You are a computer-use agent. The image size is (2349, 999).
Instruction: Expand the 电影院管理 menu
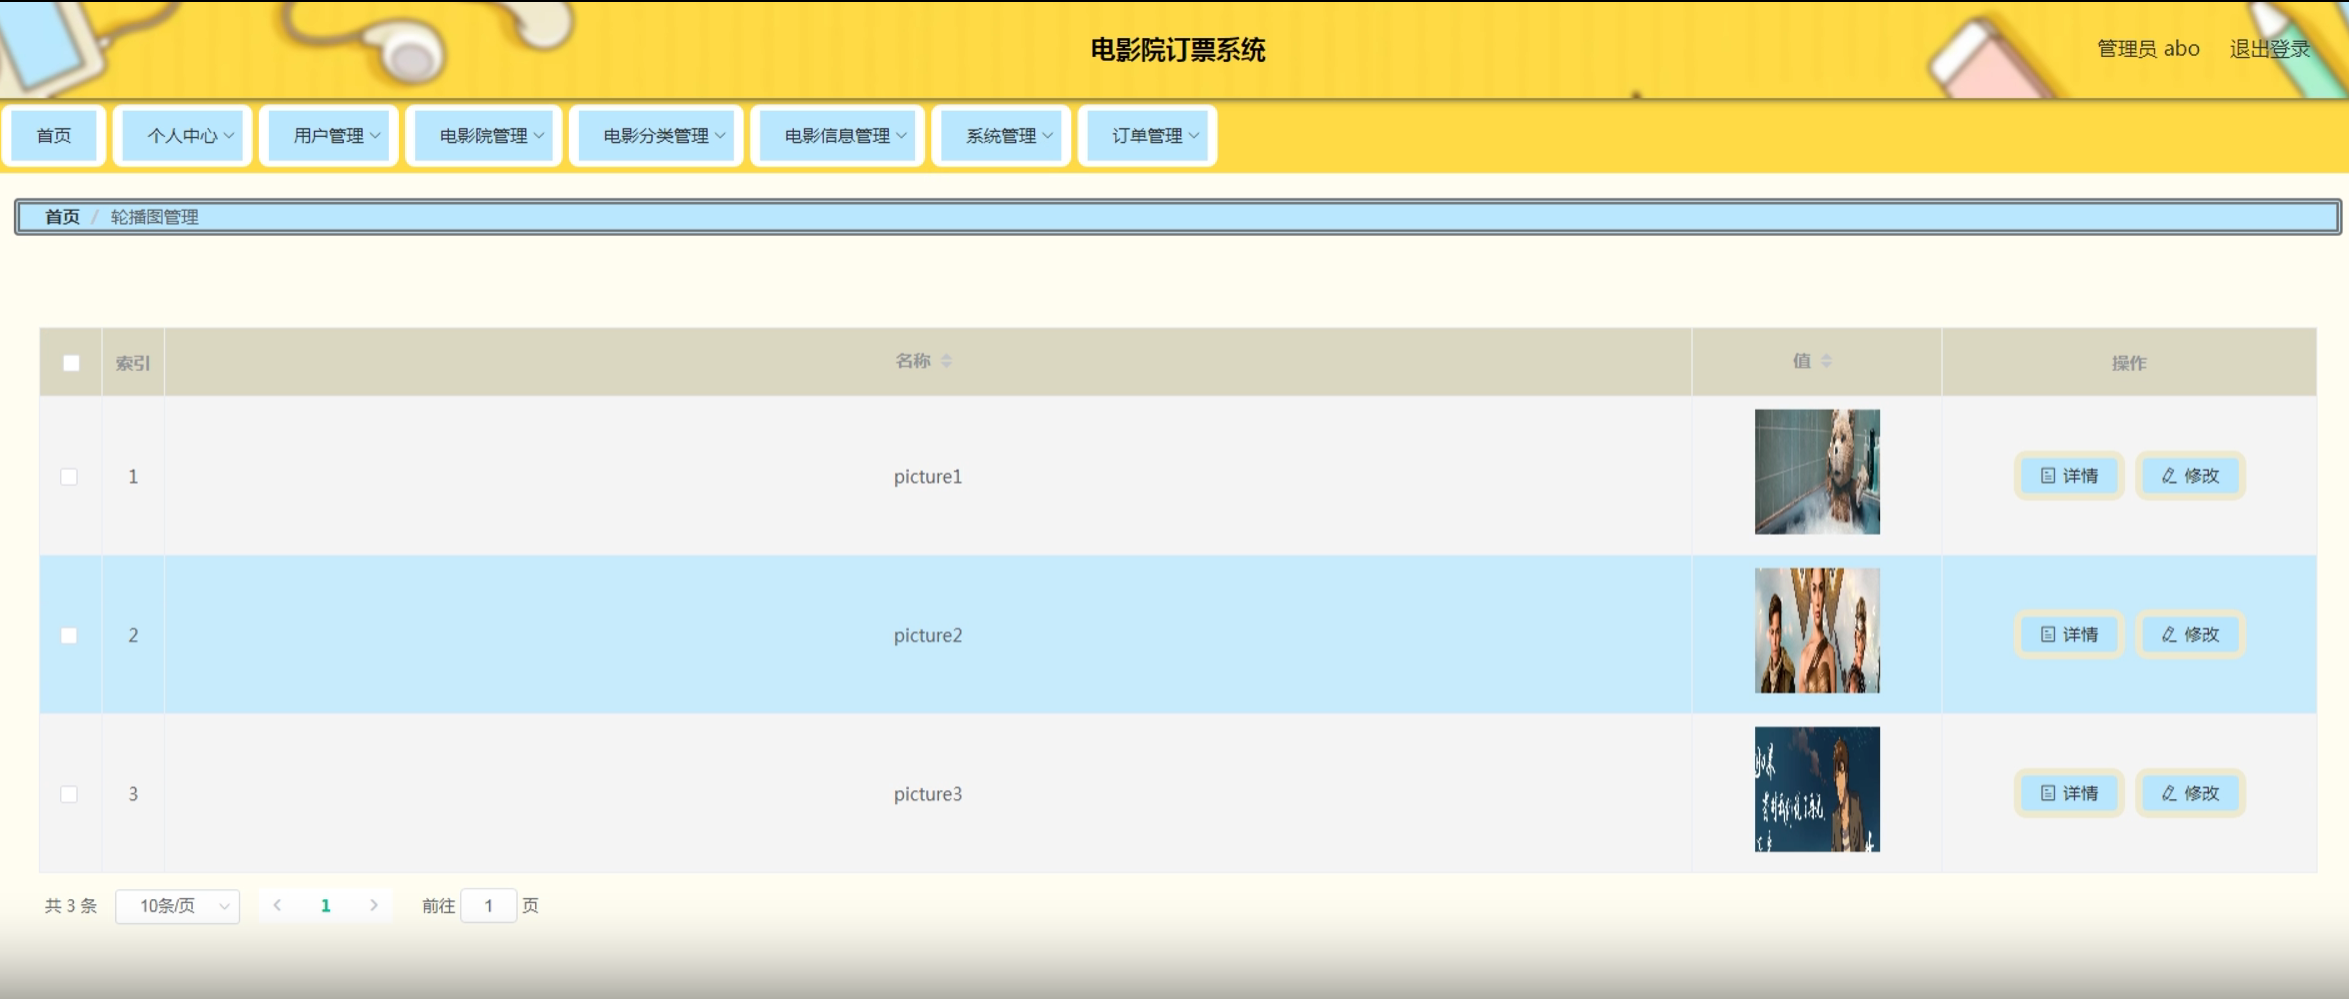[484, 136]
